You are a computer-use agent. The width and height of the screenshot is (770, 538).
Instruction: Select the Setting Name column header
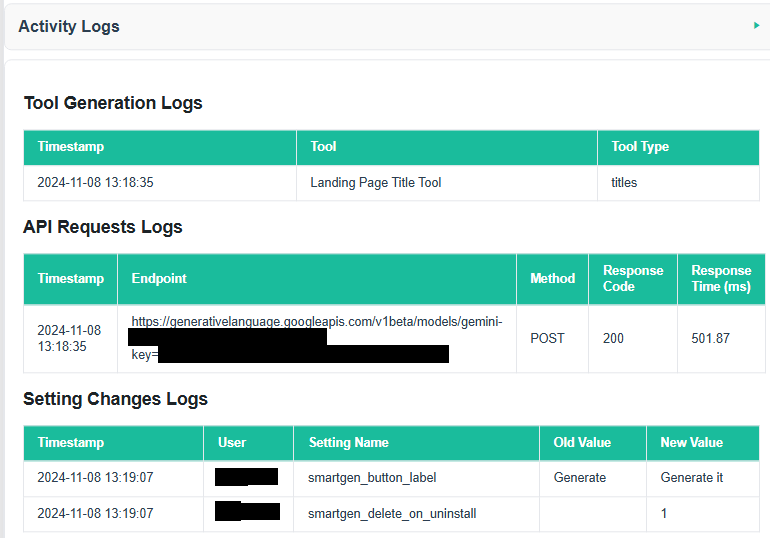click(x=416, y=443)
